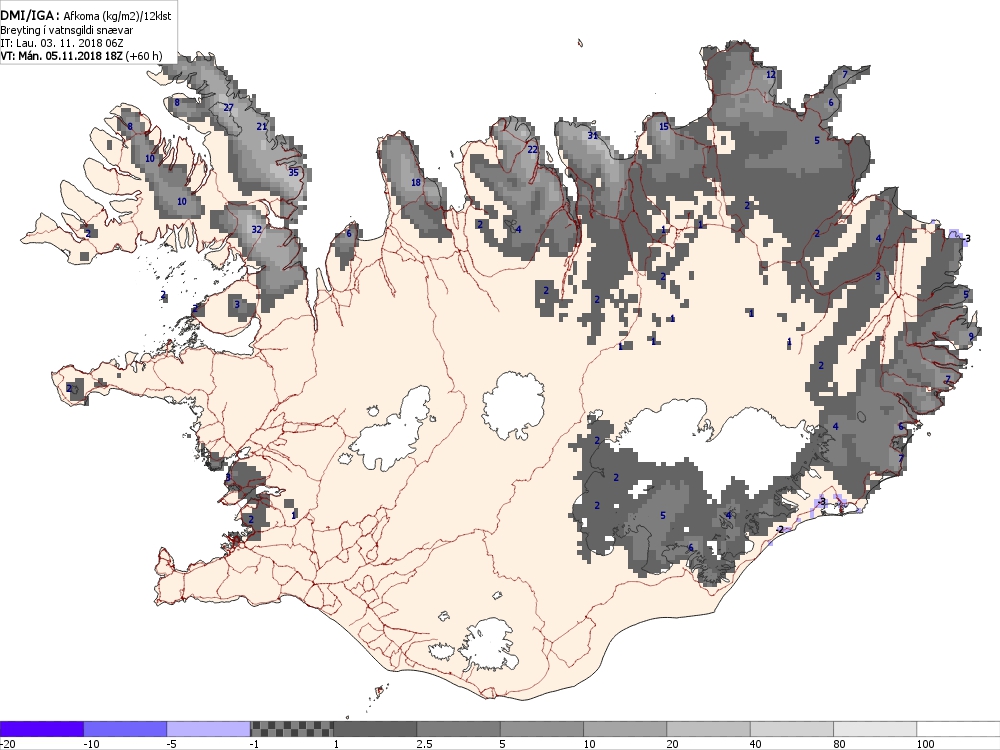Click the pale gray 40 to 80 legend swatch
Image resolution: width=1000 pixels, height=750 pixels.
click(x=791, y=729)
